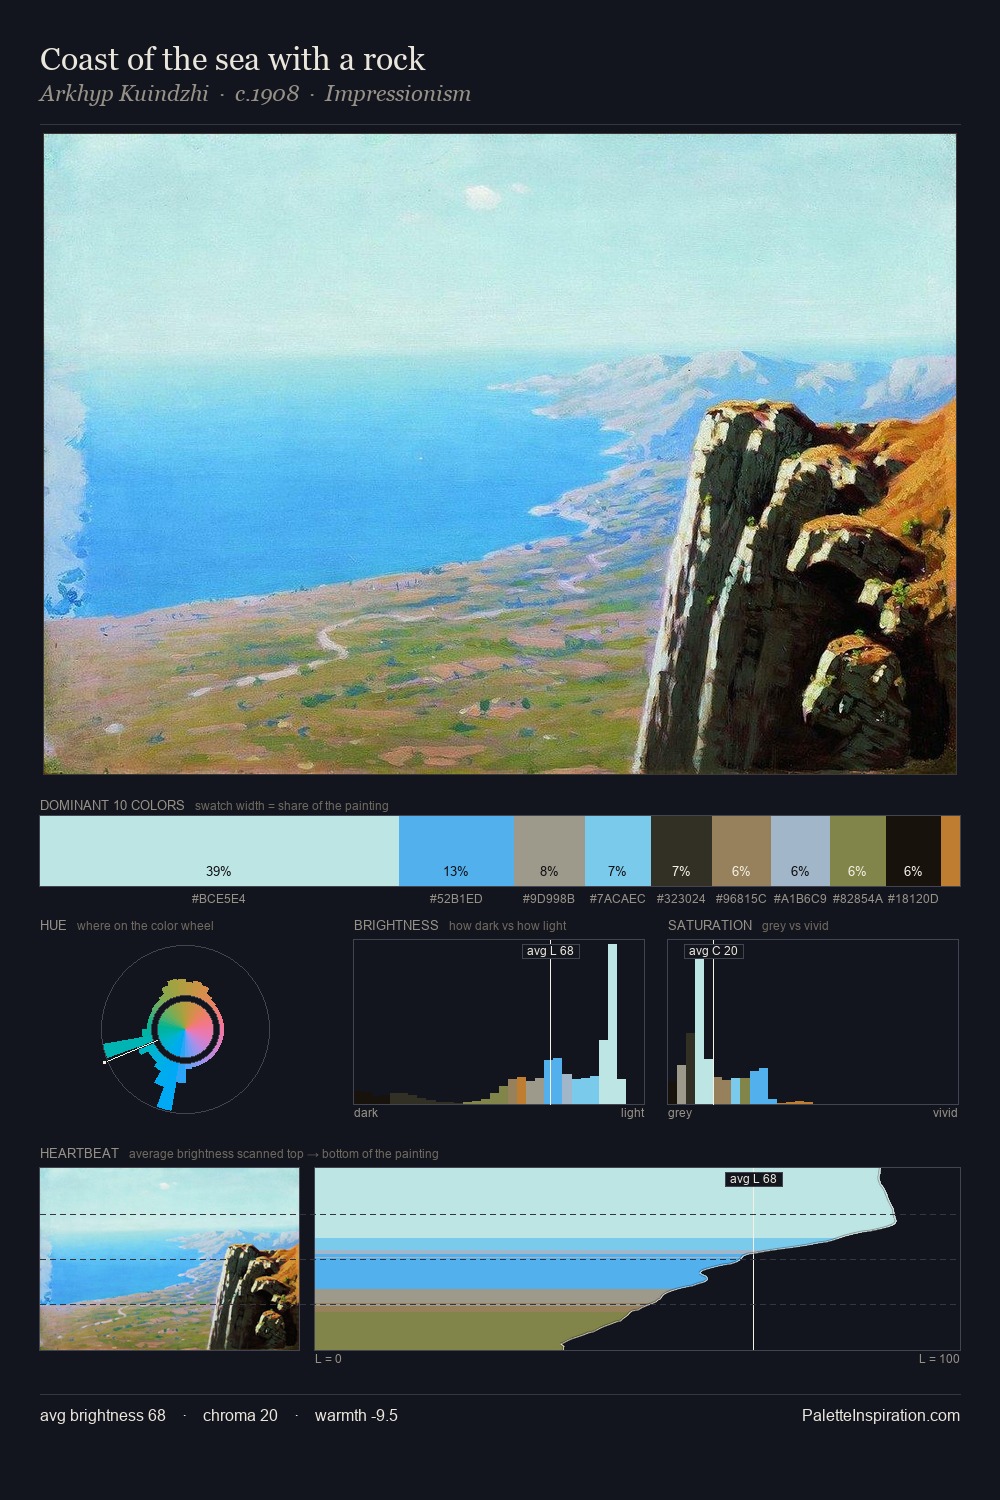Click the date "c.1908"
This screenshot has height=1500, width=1000.
266,94
